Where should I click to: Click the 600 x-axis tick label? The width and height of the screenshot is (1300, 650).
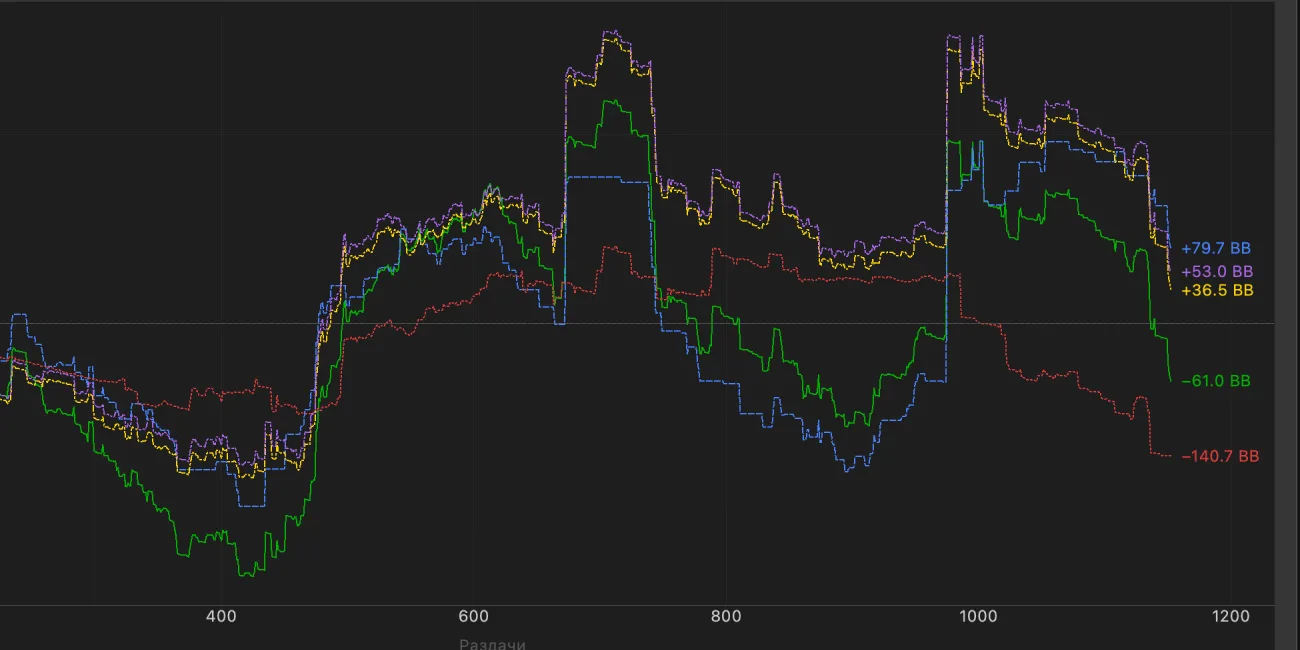pos(473,616)
